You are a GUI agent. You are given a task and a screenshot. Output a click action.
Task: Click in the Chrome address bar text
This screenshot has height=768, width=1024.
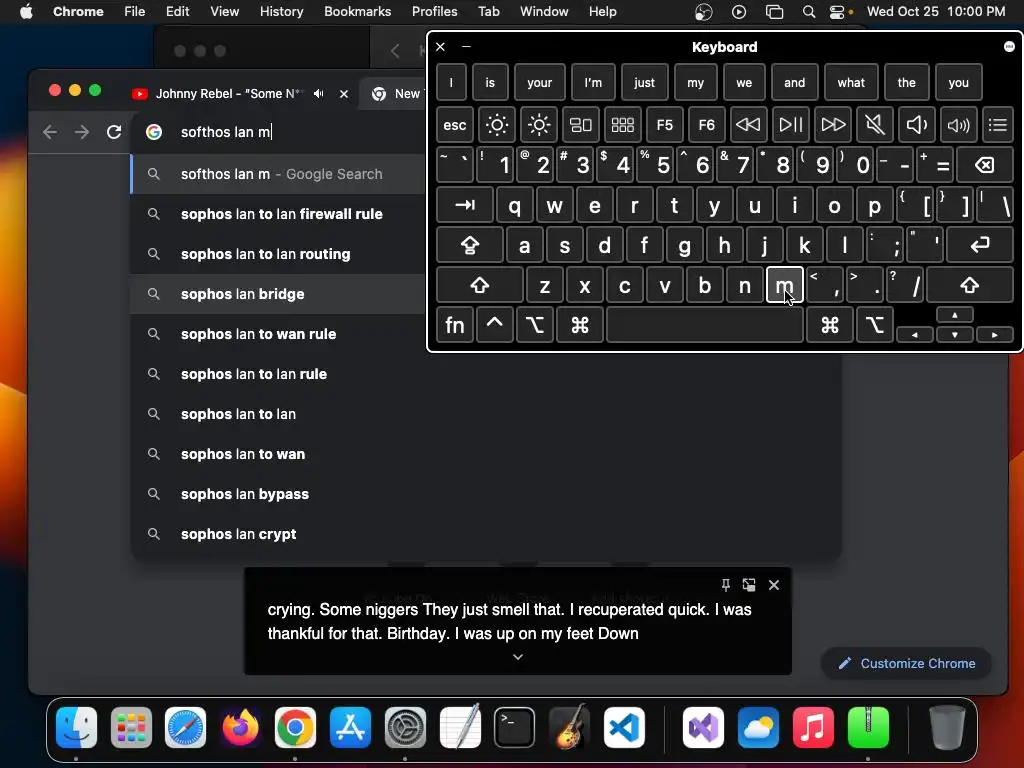pos(226,132)
